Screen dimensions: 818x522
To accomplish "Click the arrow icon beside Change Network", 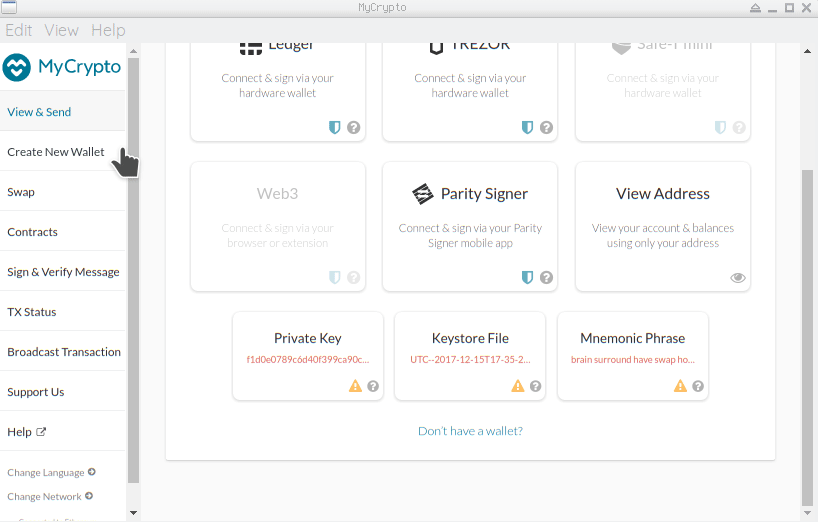I will coord(89,496).
